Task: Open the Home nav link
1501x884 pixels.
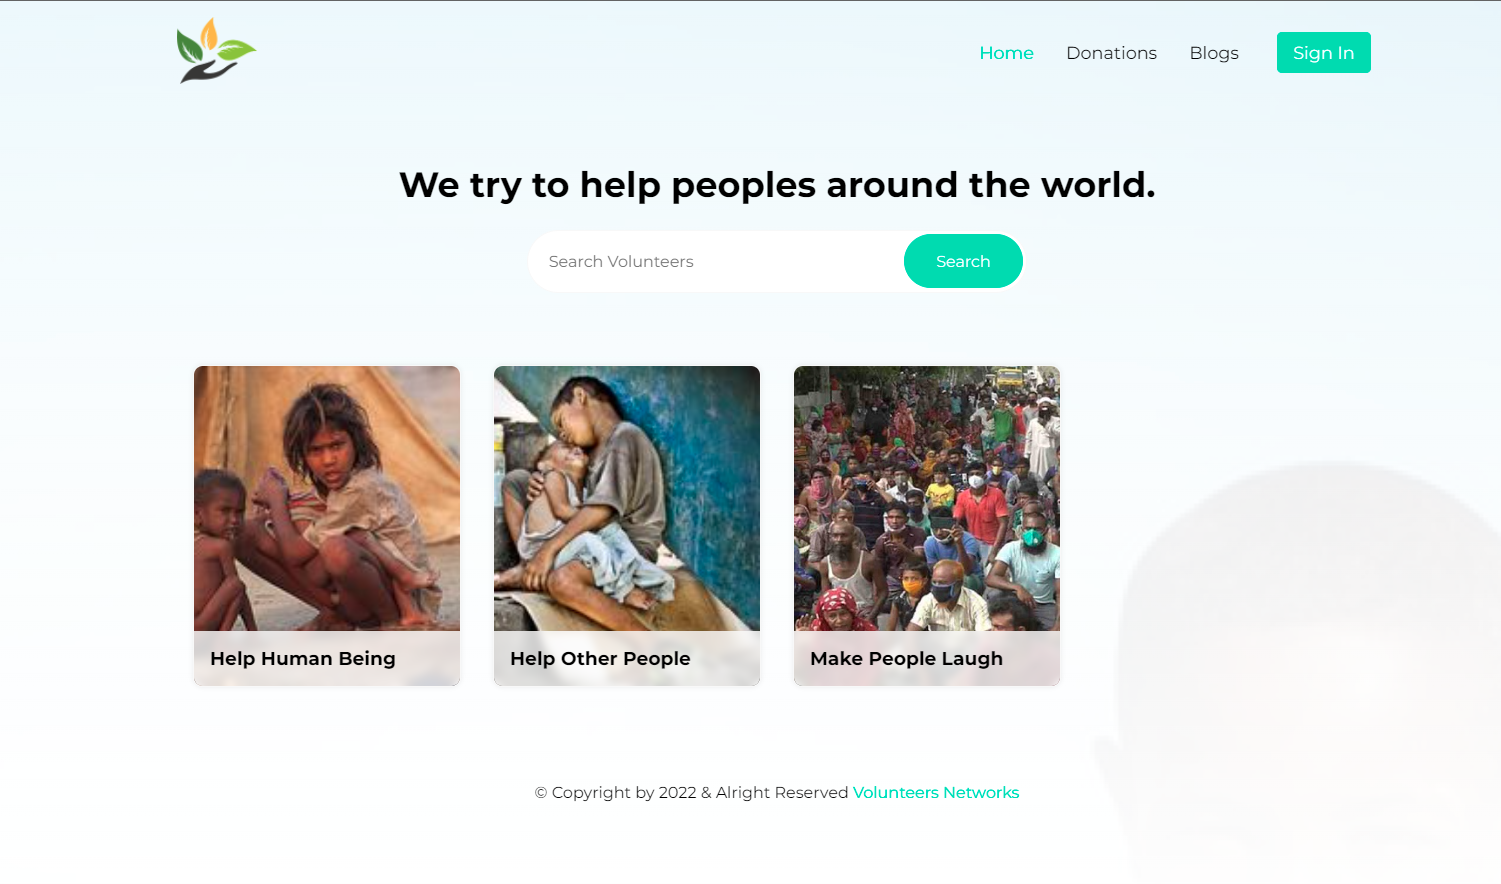Action: tap(1006, 53)
